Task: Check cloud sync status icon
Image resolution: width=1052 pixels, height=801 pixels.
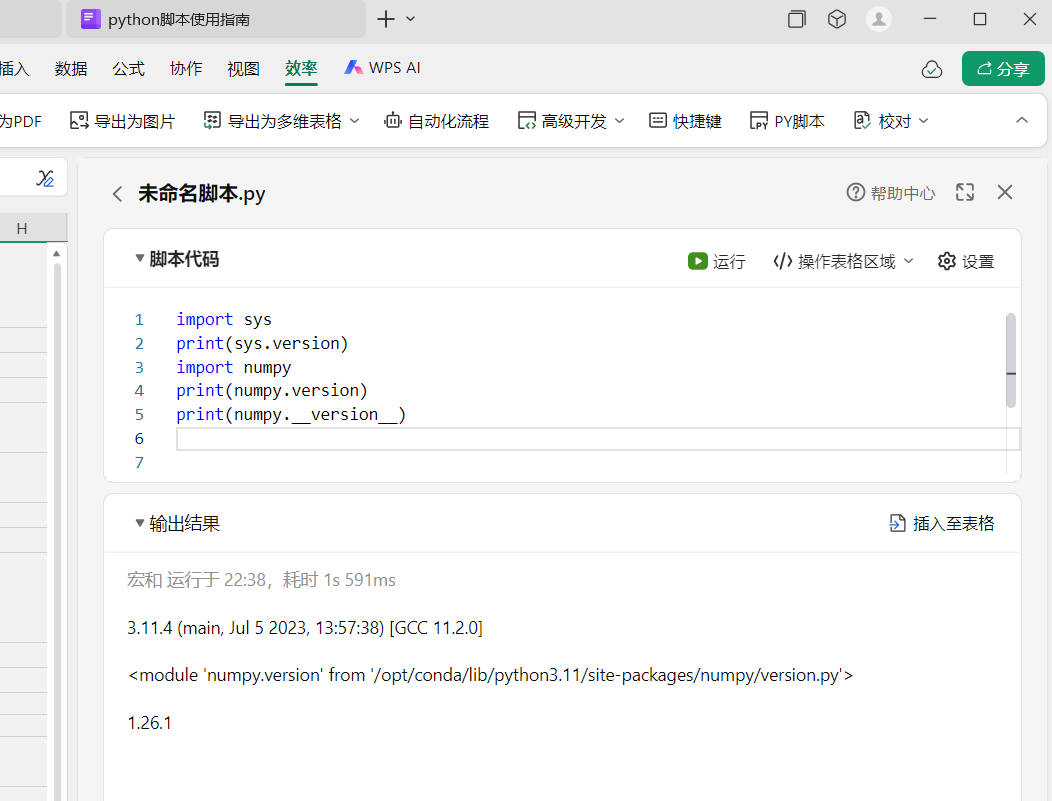Action: [x=932, y=69]
